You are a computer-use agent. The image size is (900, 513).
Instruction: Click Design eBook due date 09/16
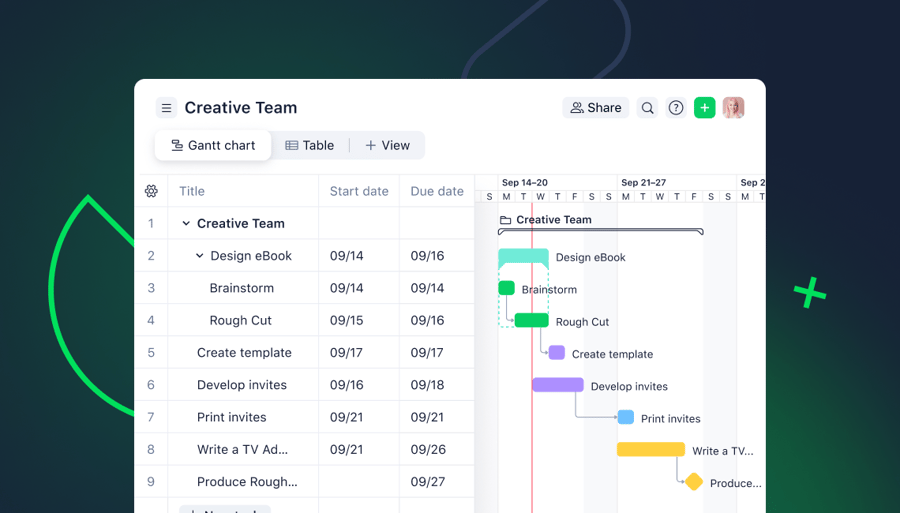[x=427, y=256]
